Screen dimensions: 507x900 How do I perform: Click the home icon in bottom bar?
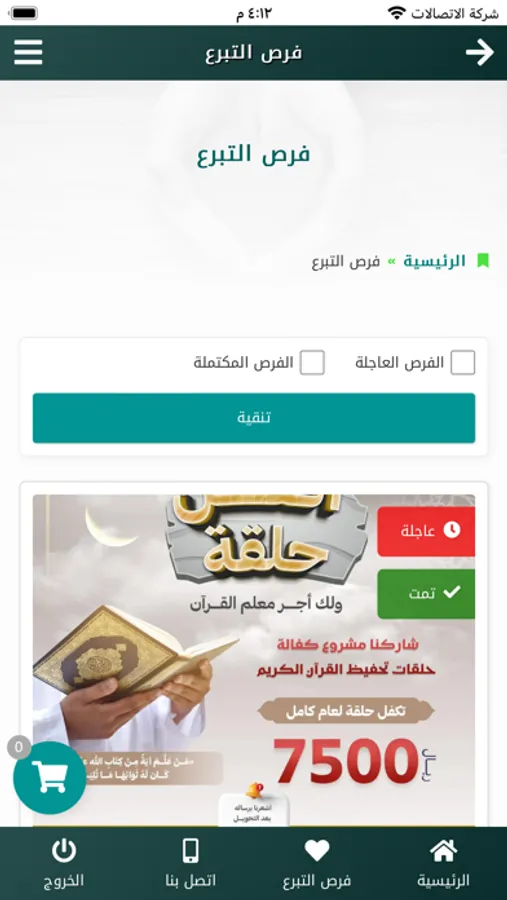443,850
